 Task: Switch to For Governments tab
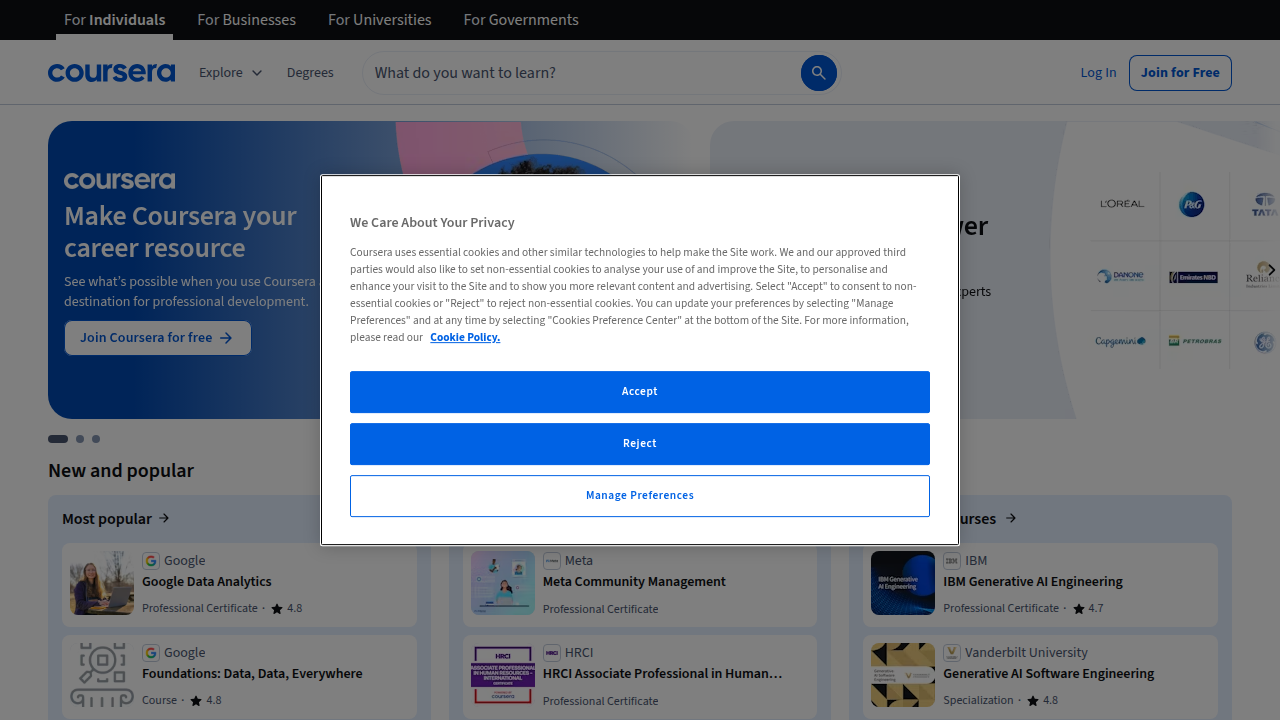point(521,20)
